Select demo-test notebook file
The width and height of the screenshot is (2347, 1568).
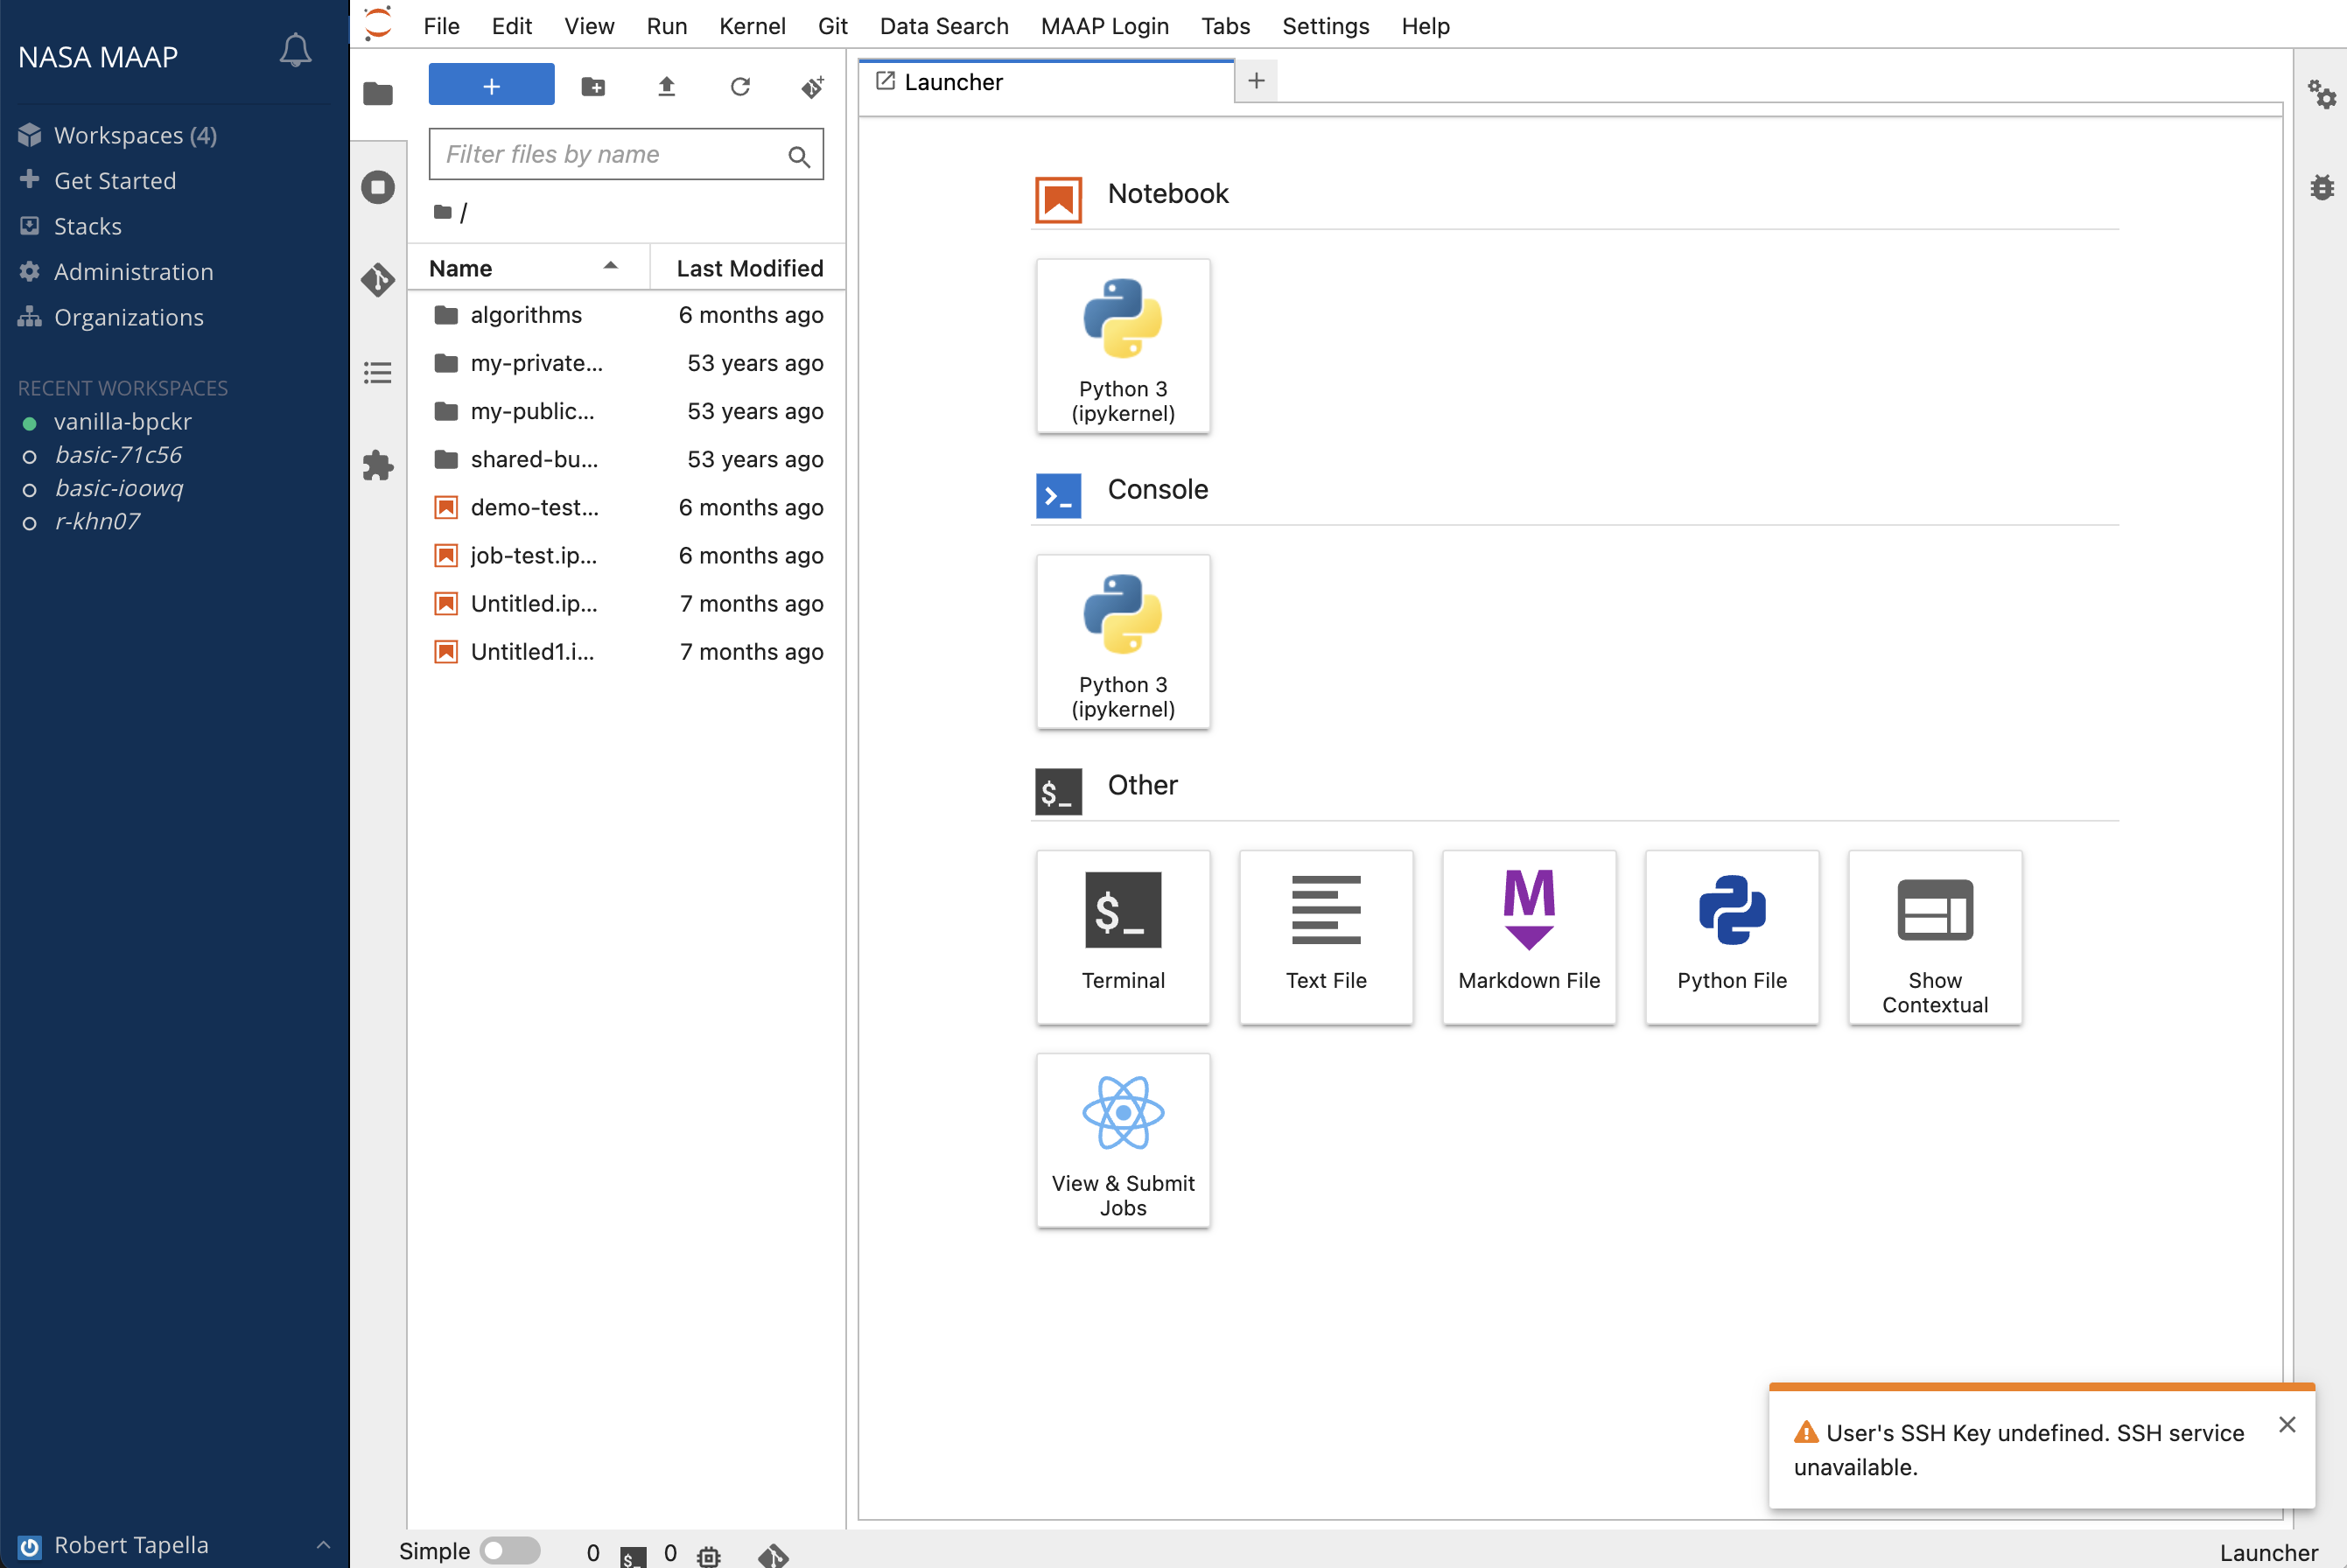626,507
